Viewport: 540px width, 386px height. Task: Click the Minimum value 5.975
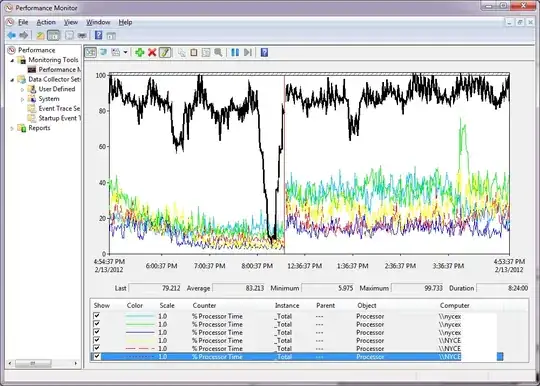point(328,288)
